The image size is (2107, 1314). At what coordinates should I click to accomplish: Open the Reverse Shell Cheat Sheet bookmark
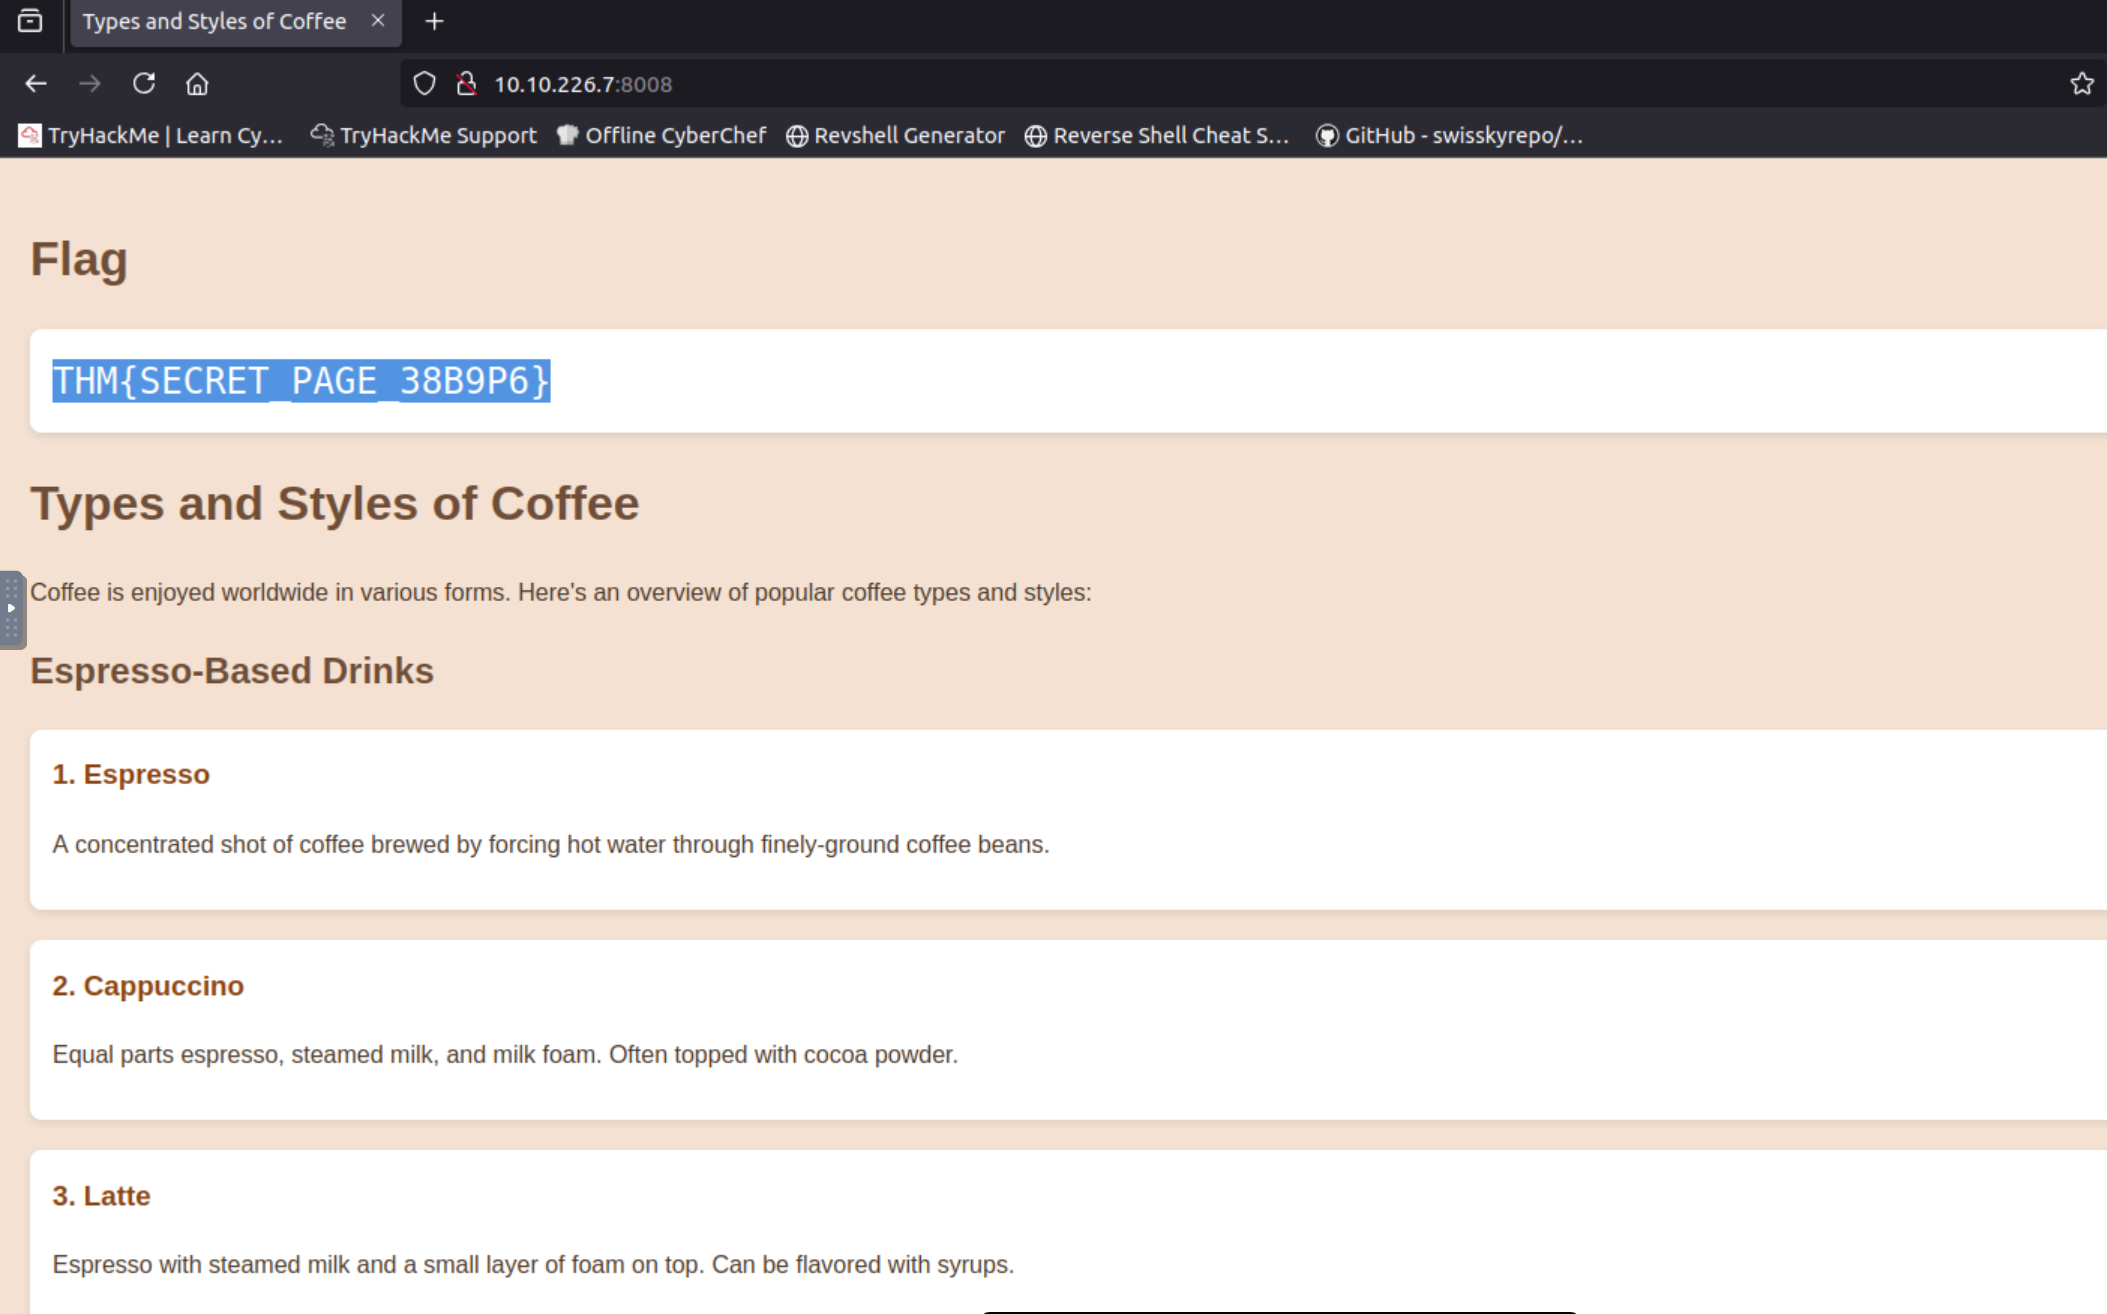click(x=1157, y=136)
